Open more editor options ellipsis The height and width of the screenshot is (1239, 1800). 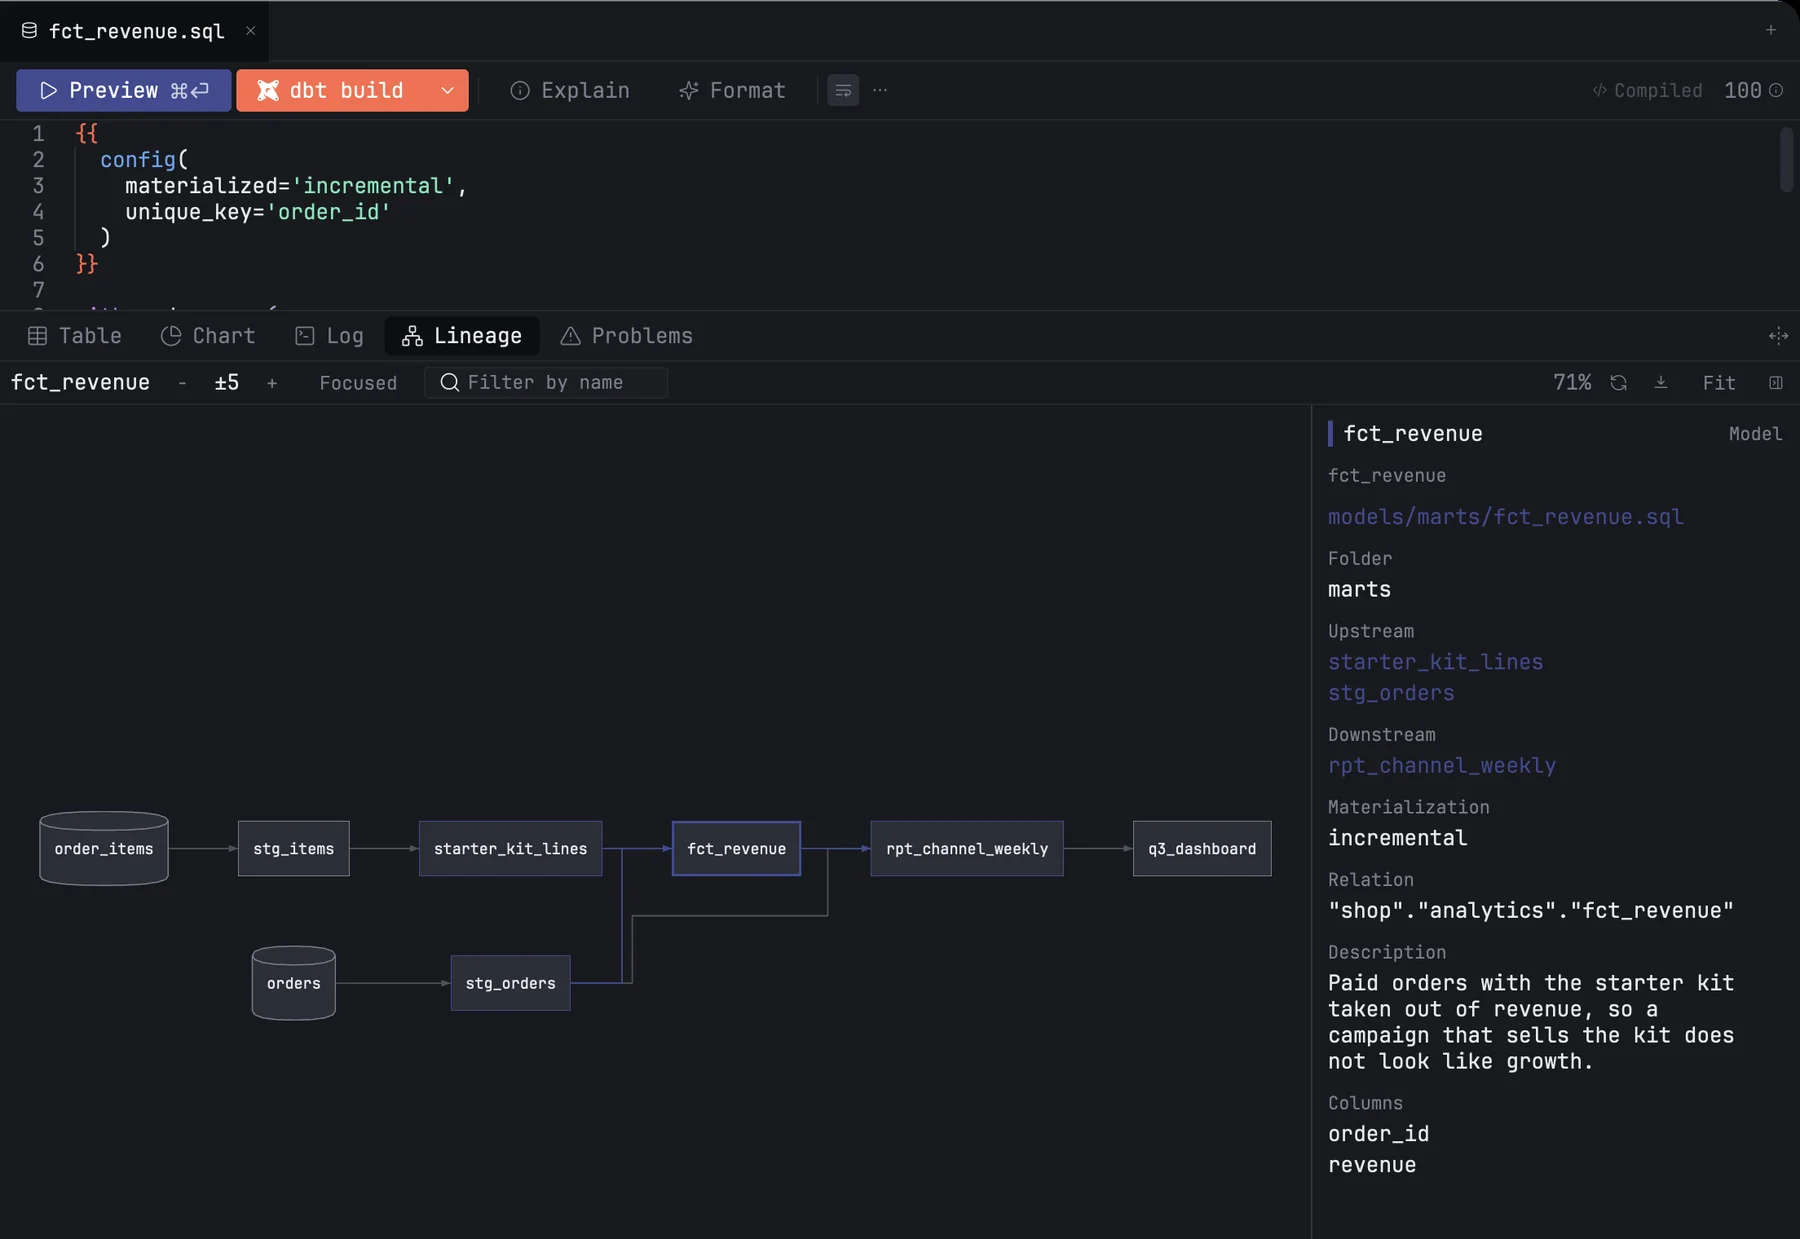[x=880, y=90]
